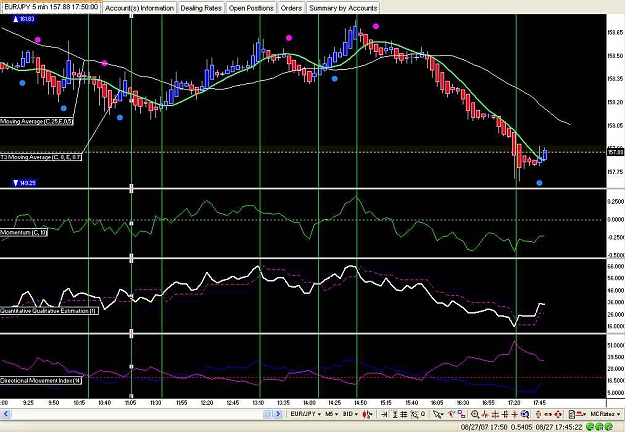The image size is (625, 432).
Task: Click the status bar value 0.5405
Action: (x=521, y=427)
